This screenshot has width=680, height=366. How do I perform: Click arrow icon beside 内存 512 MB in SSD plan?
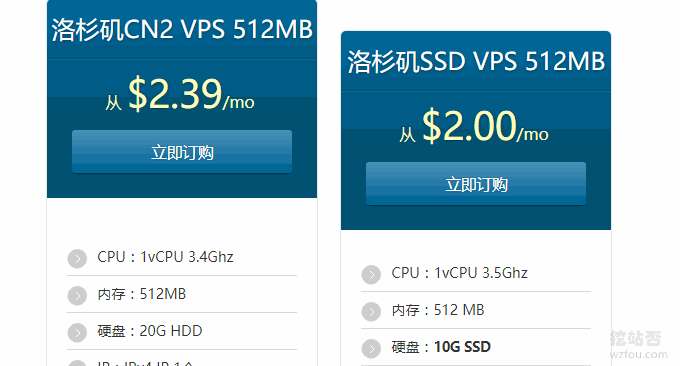371,311
